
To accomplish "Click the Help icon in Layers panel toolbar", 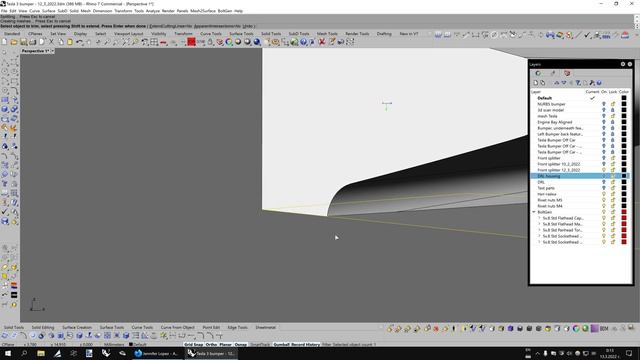I will 599,83.
